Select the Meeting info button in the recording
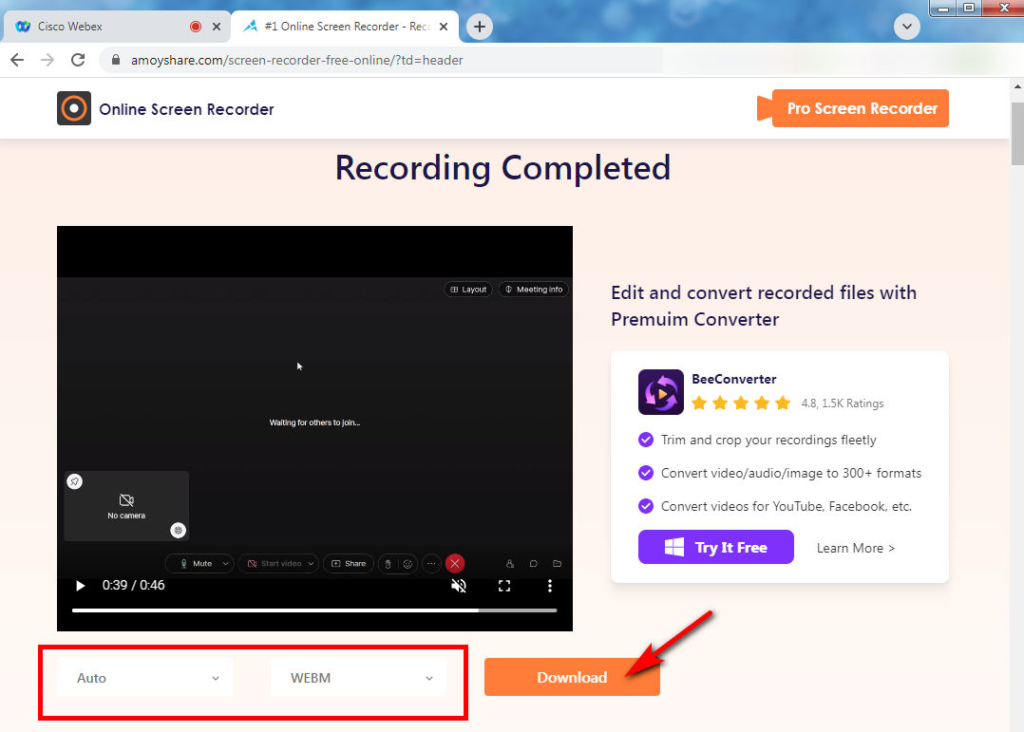 coord(533,289)
